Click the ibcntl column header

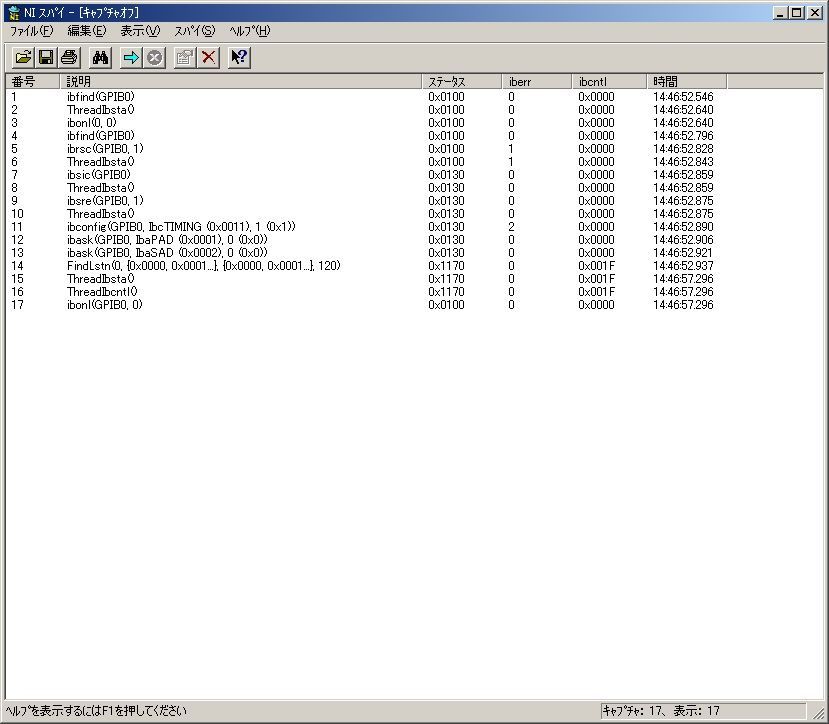click(x=610, y=81)
